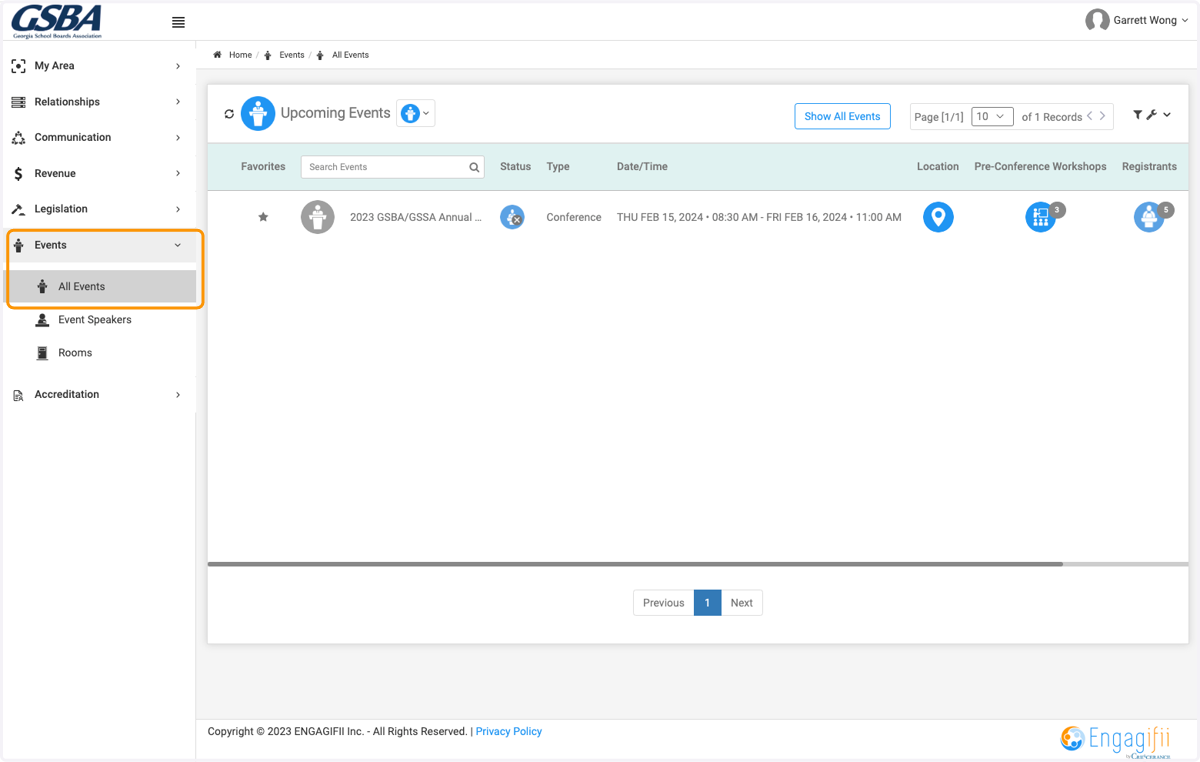Expand the Accreditation chevron
This screenshot has height=762, width=1200.
[x=178, y=395]
